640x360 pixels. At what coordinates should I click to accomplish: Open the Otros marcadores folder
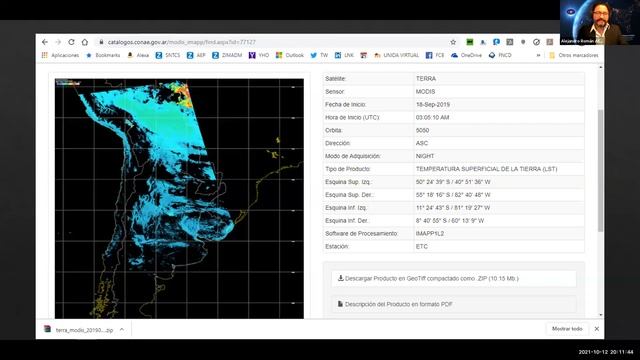tap(574, 55)
